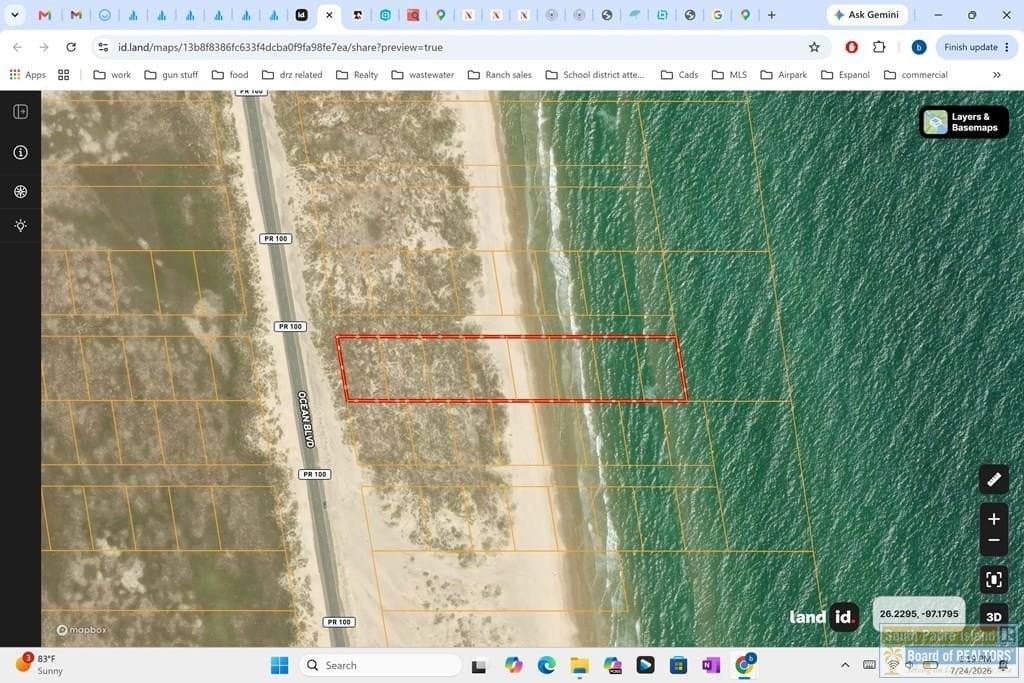Open the commercial bookmarks folder

click(x=916, y=74)
